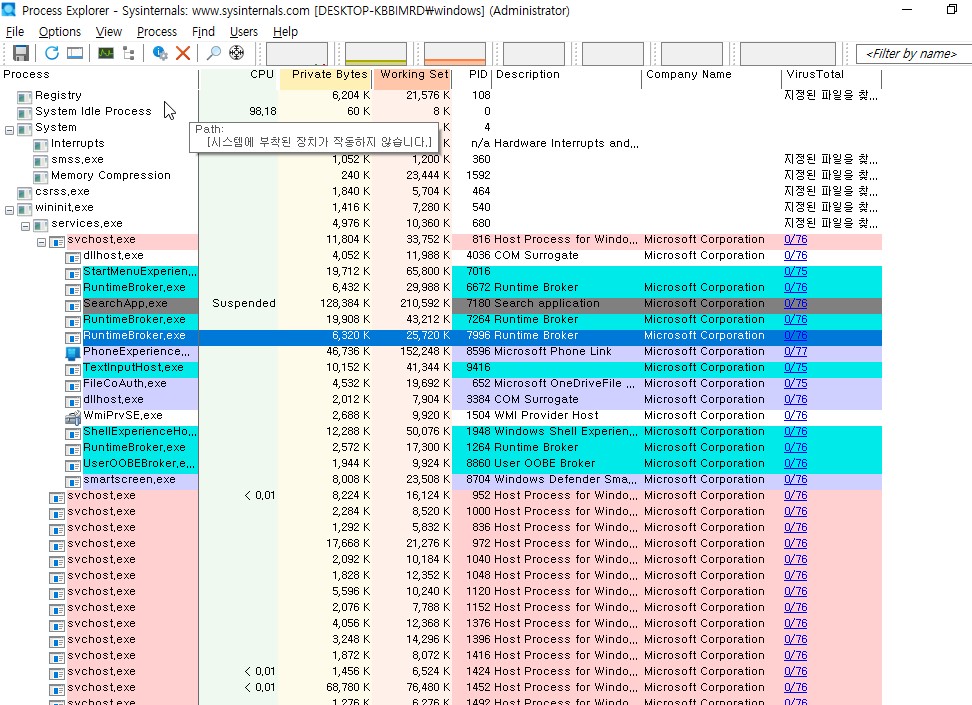The width and height of the screenshot is (972, 705).
Task: Click the green memory commit mini graph
Action: 376,54
